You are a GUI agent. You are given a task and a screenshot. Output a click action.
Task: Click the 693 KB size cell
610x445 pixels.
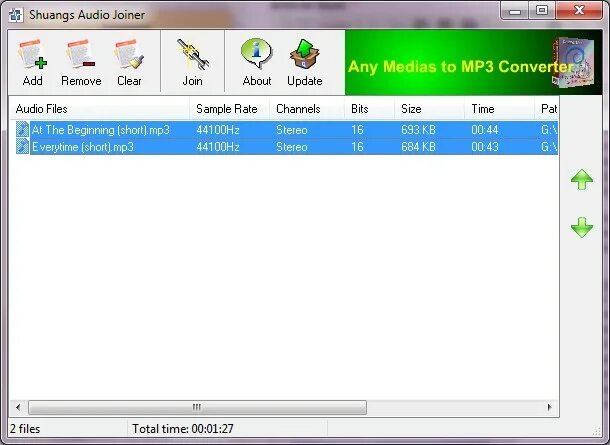418,130
